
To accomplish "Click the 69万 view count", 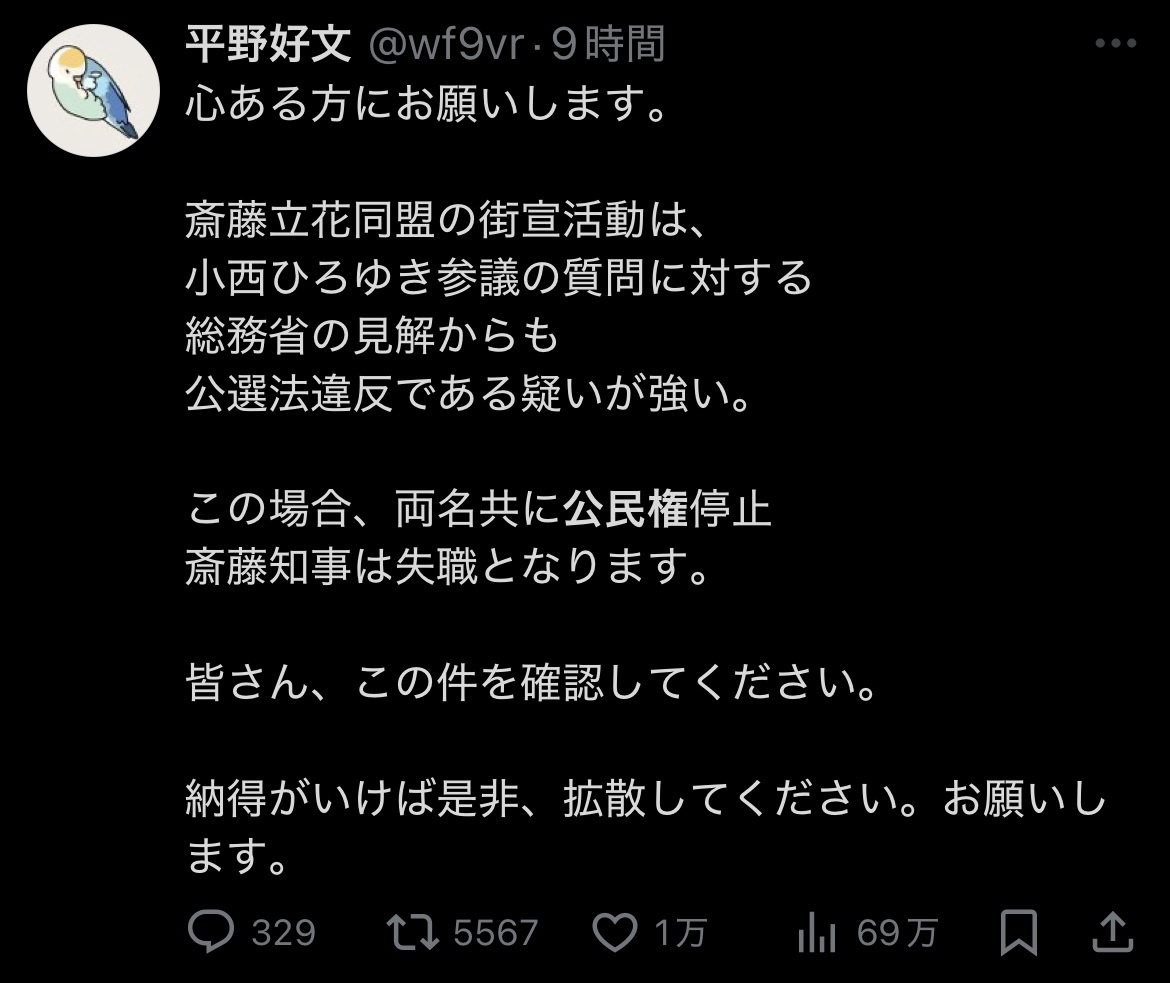I will 897,932.
